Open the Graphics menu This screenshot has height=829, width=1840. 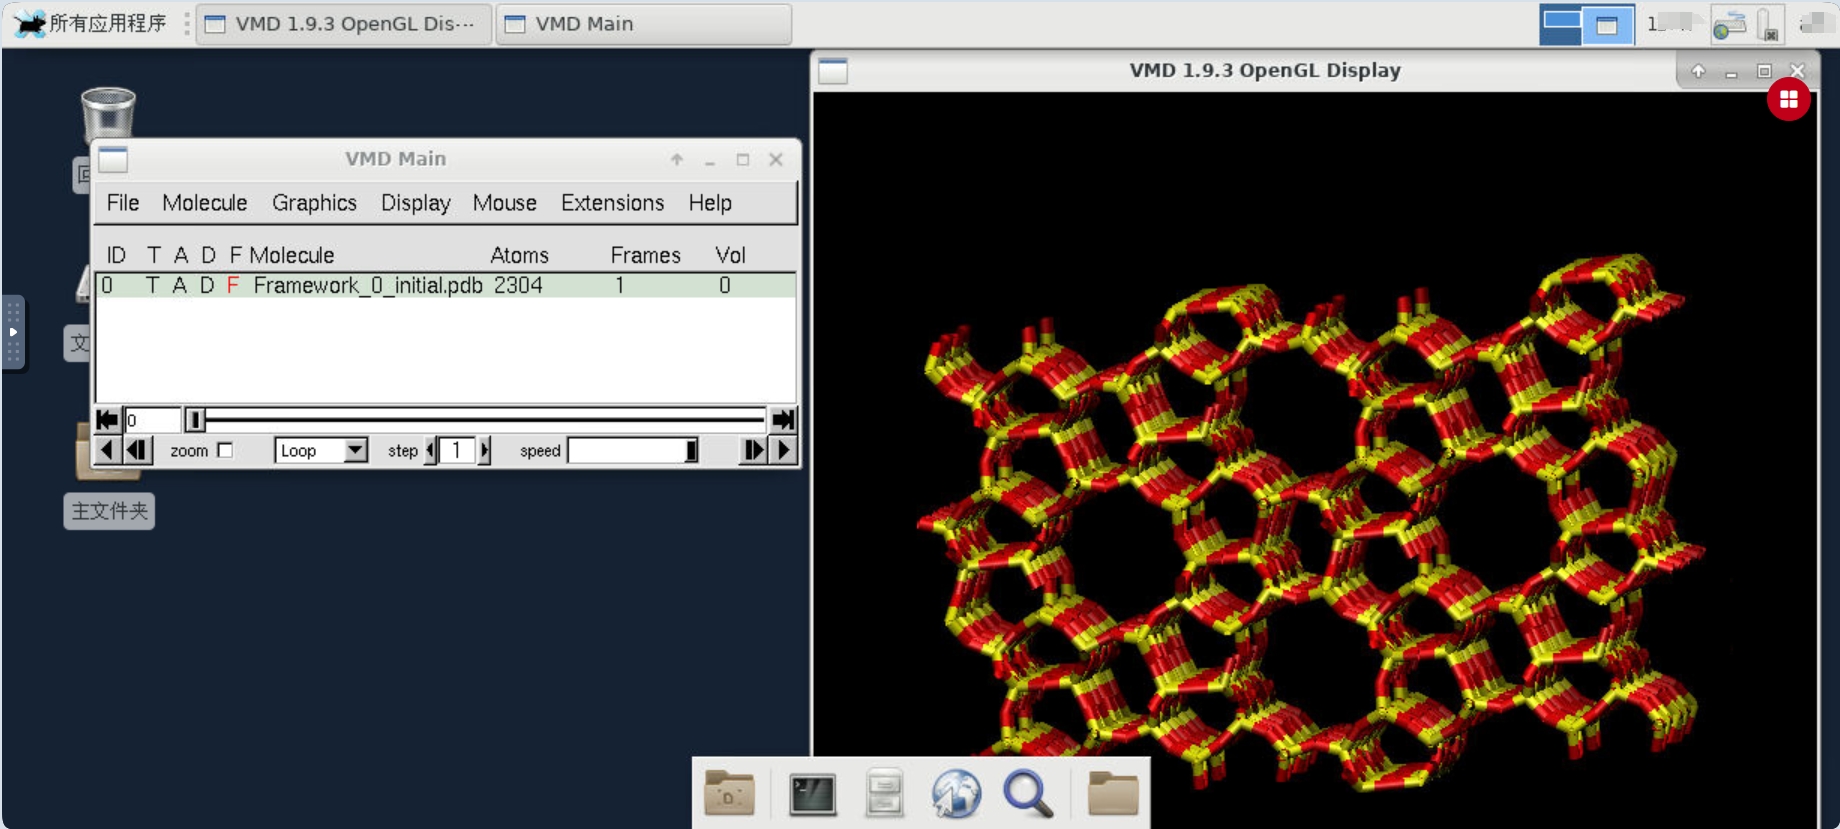(314, 203)
